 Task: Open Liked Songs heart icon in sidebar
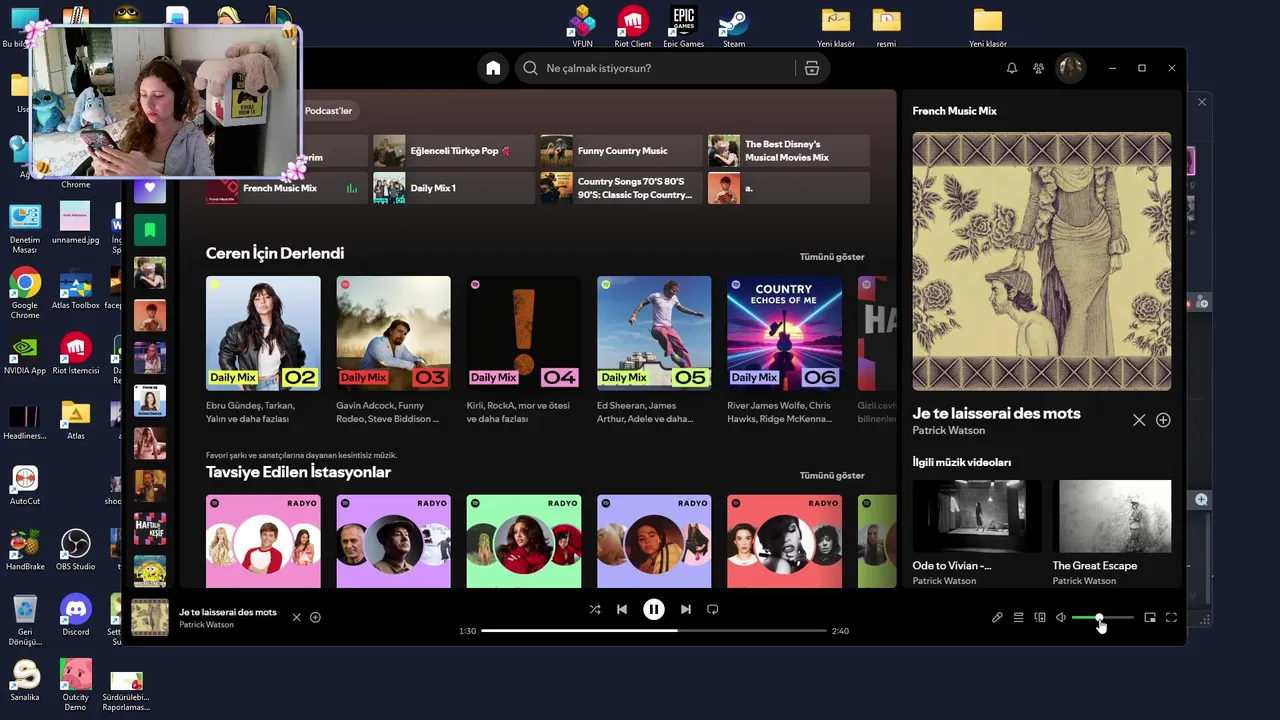pos(150,187)
